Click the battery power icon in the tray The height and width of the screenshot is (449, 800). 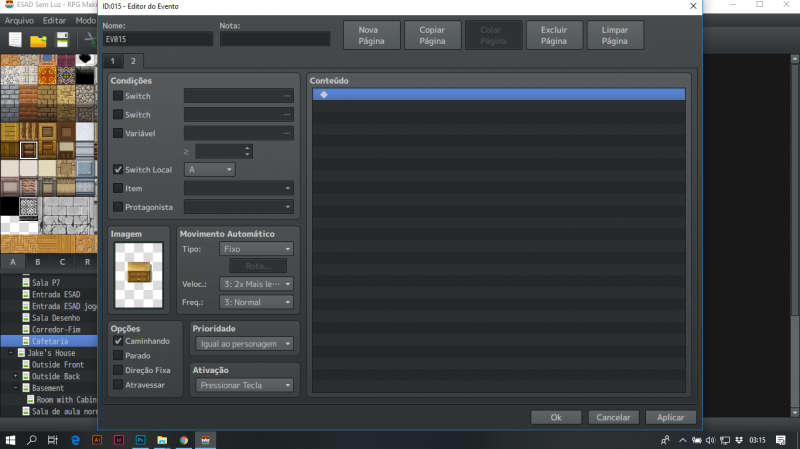(696, 440)
